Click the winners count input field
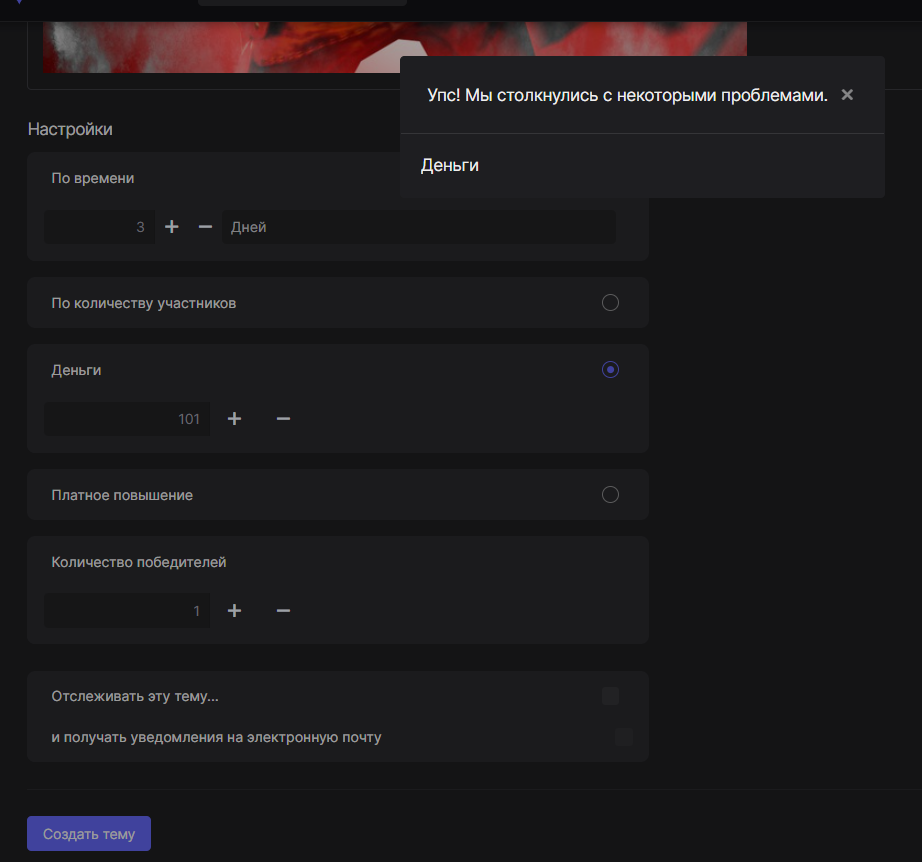 pyautogui.click(x=127, y=611)
